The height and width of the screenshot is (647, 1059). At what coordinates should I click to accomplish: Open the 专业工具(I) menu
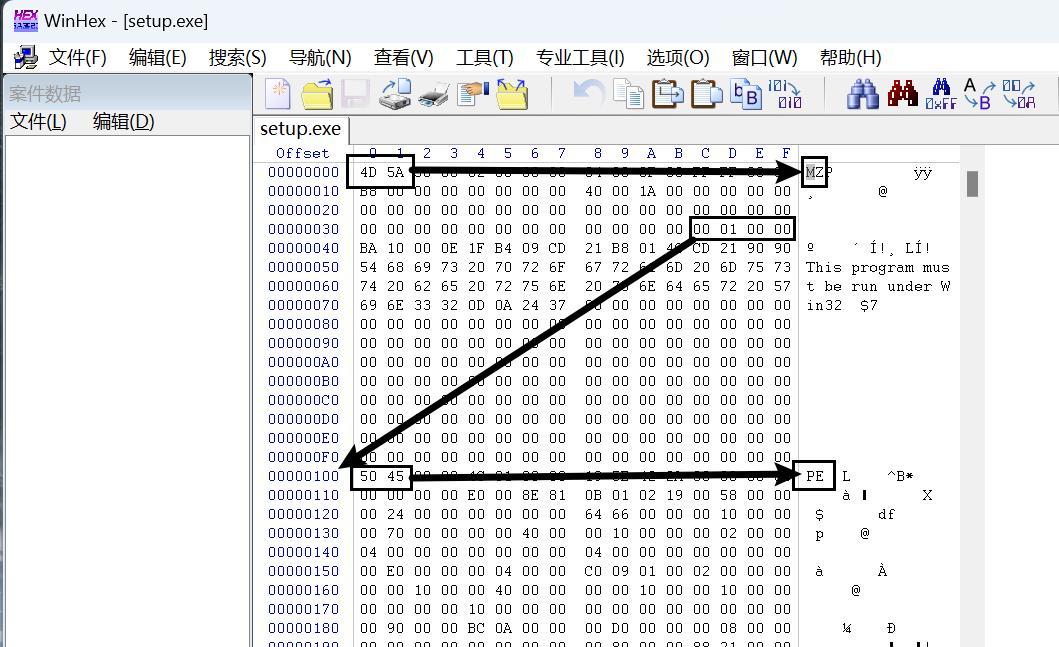tap(579, 57)
